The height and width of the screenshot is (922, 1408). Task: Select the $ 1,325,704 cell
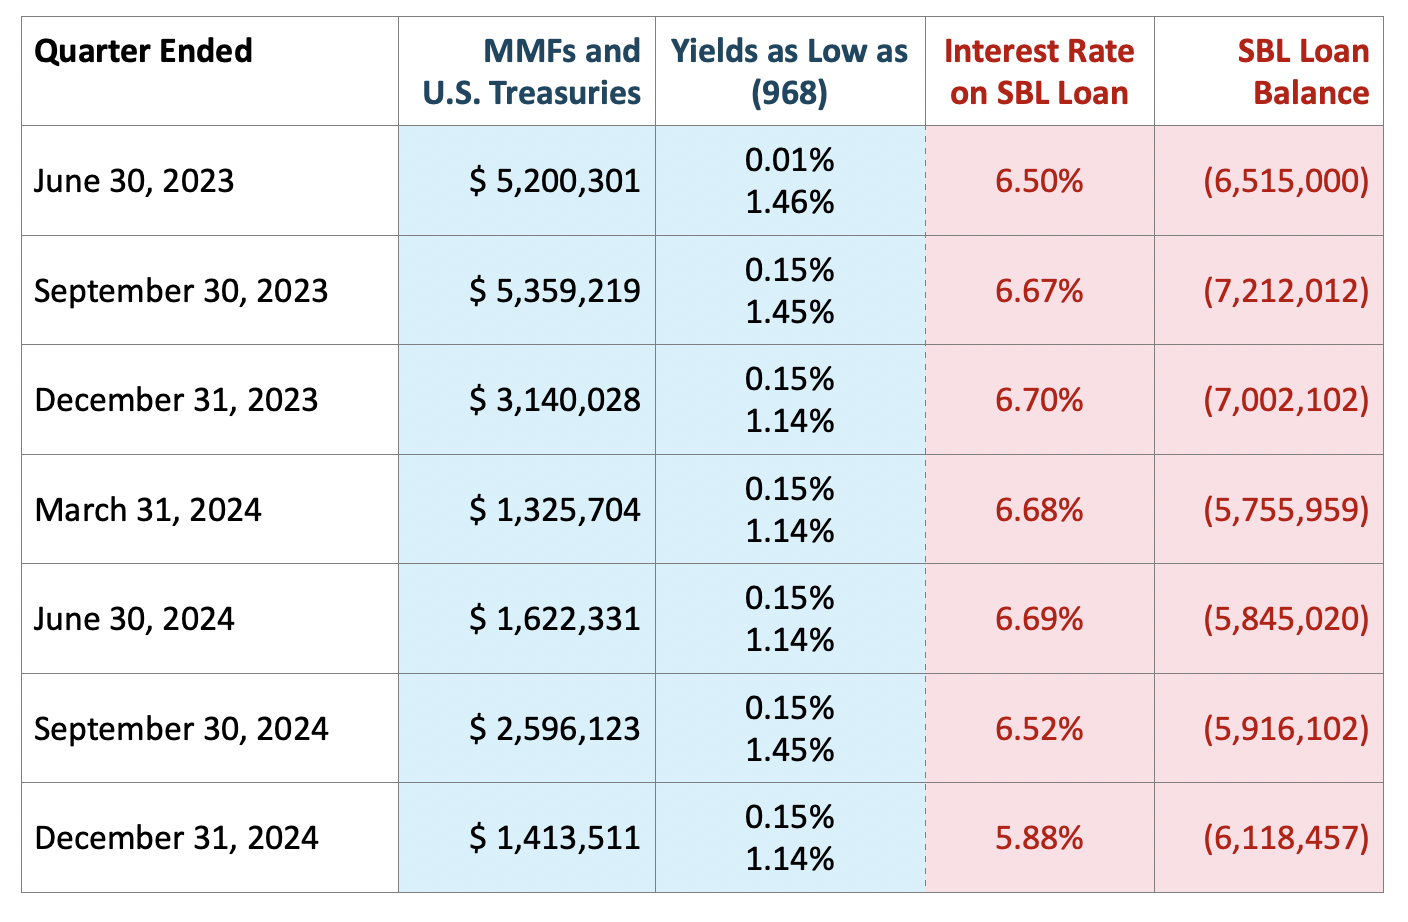(x=555, y=510)
